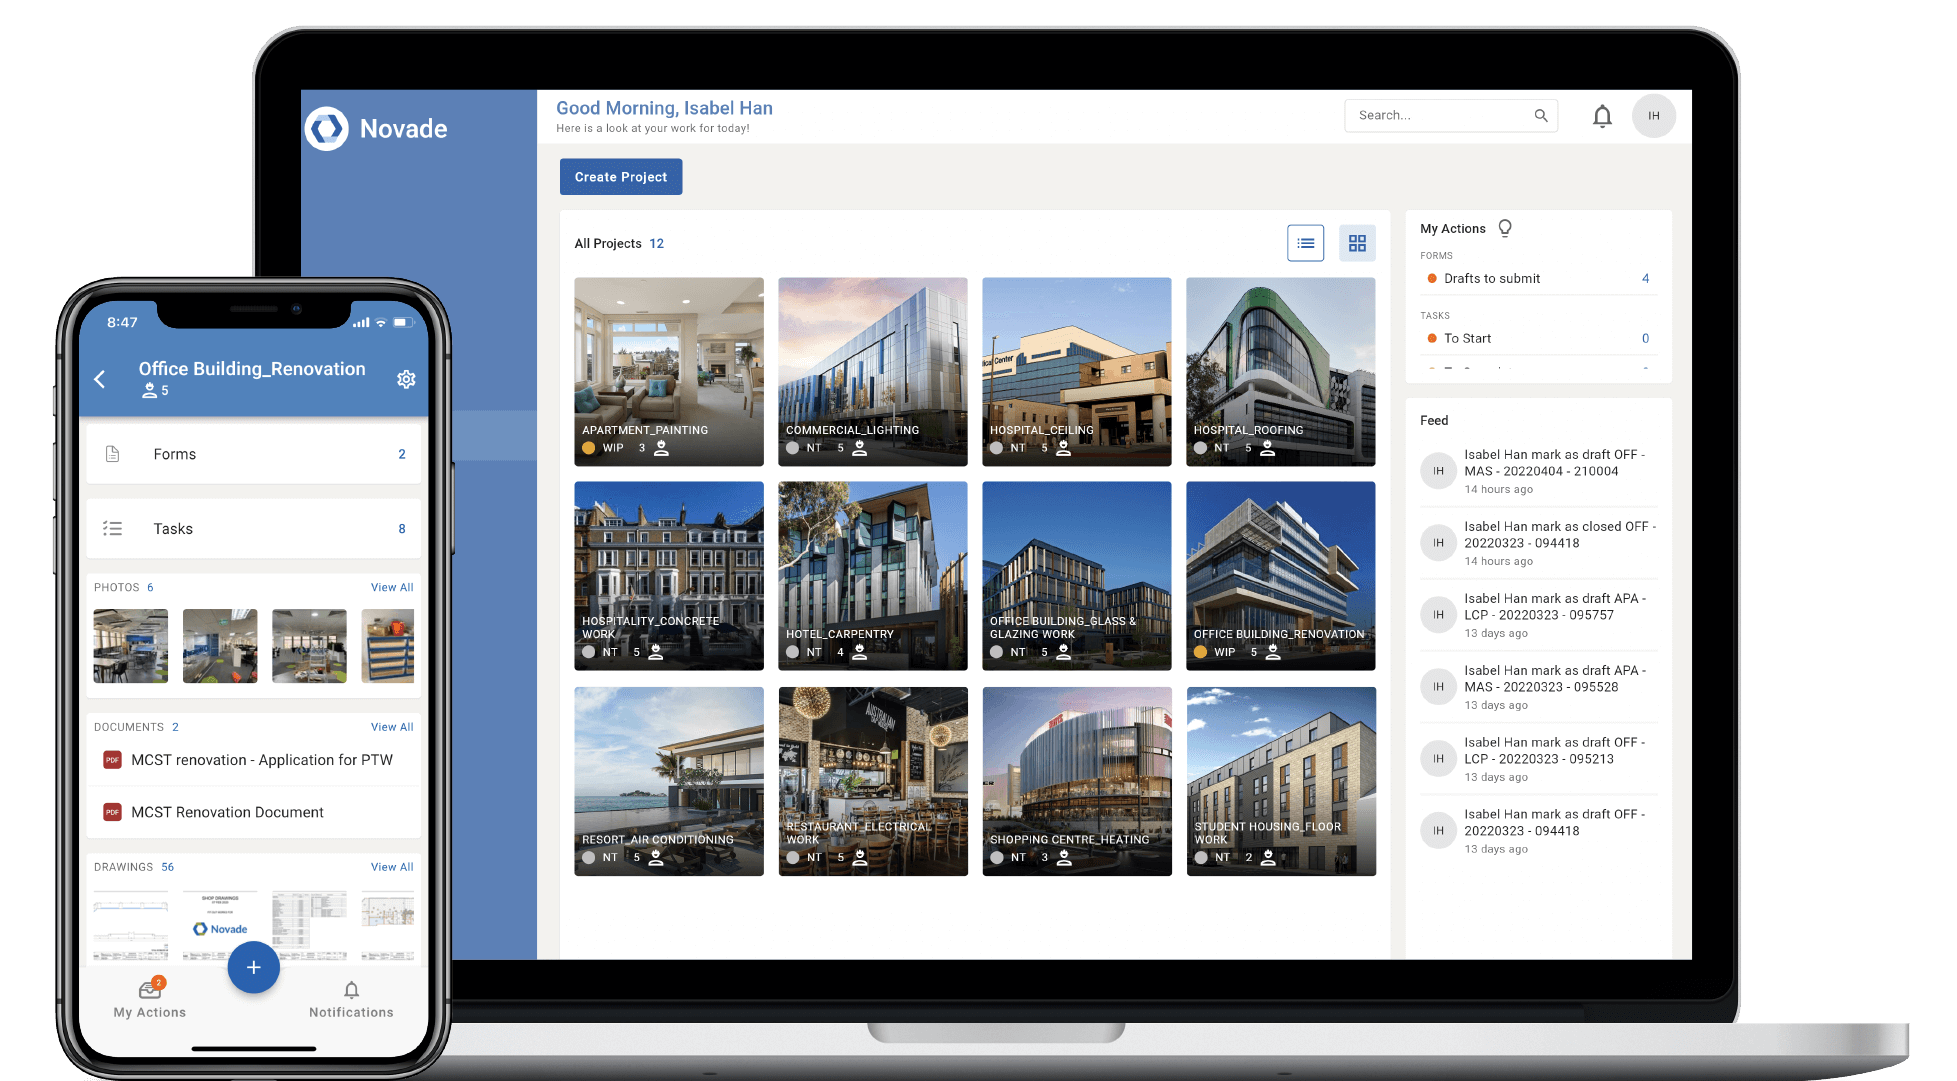Click the grid view toggle icon
This screenshot has width=1957, height=1081.
(1355, 242)
